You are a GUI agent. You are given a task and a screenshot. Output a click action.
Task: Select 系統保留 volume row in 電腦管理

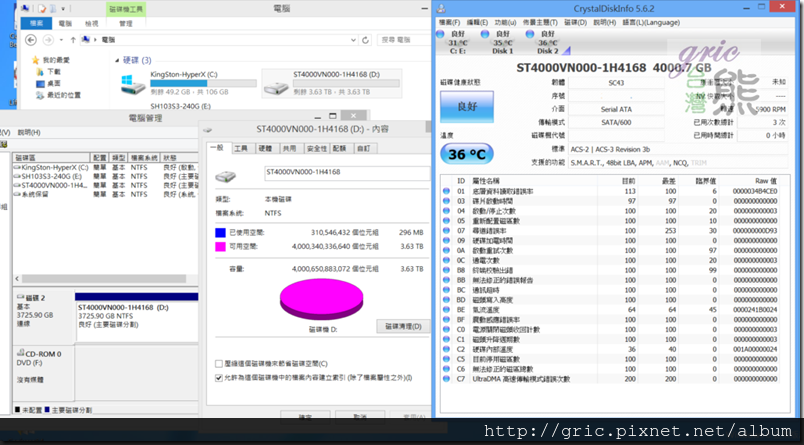point(105,194)
